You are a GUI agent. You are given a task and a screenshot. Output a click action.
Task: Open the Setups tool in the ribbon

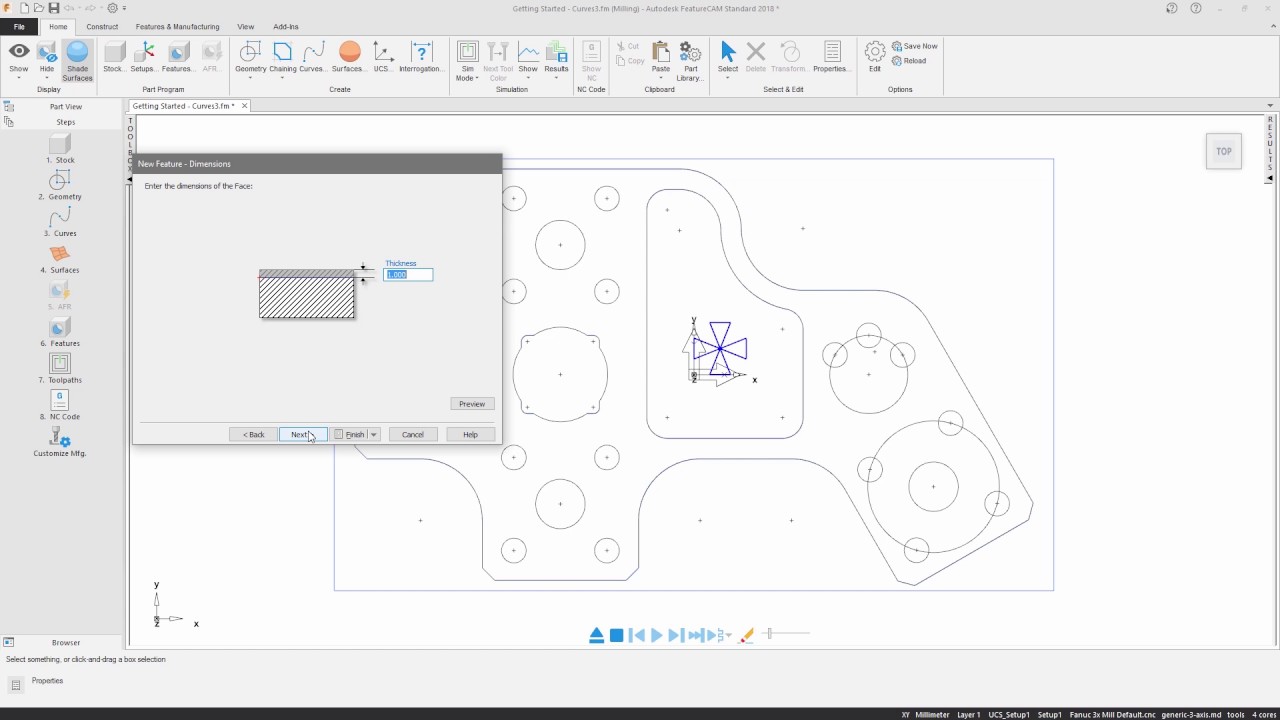pos(143,57)
